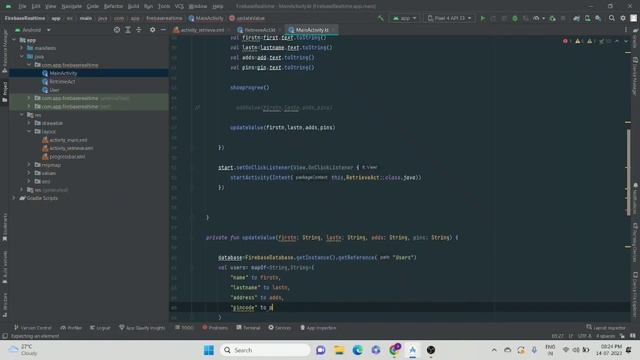Toggle the Project side tab
Viewport: 640px width, 360px height.
(x=5, y=91)
